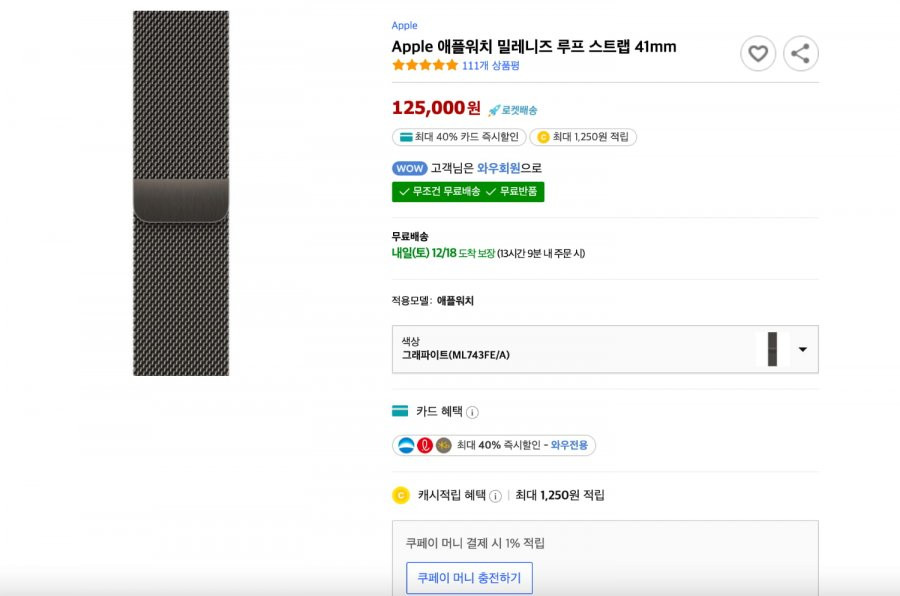Open the 색상 color dropdown
The height and width of the screenshot is (596, 900).
605,349
